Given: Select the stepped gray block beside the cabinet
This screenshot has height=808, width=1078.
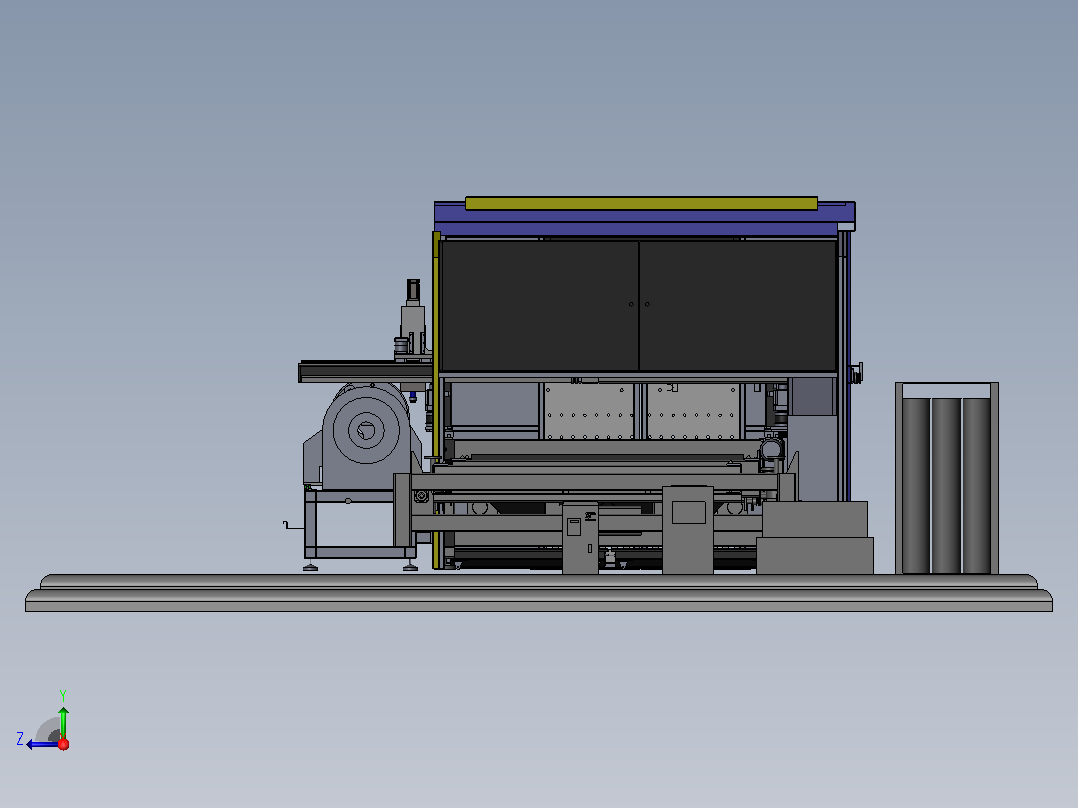Looking at the screenshot, I should [x=815, y=538].
